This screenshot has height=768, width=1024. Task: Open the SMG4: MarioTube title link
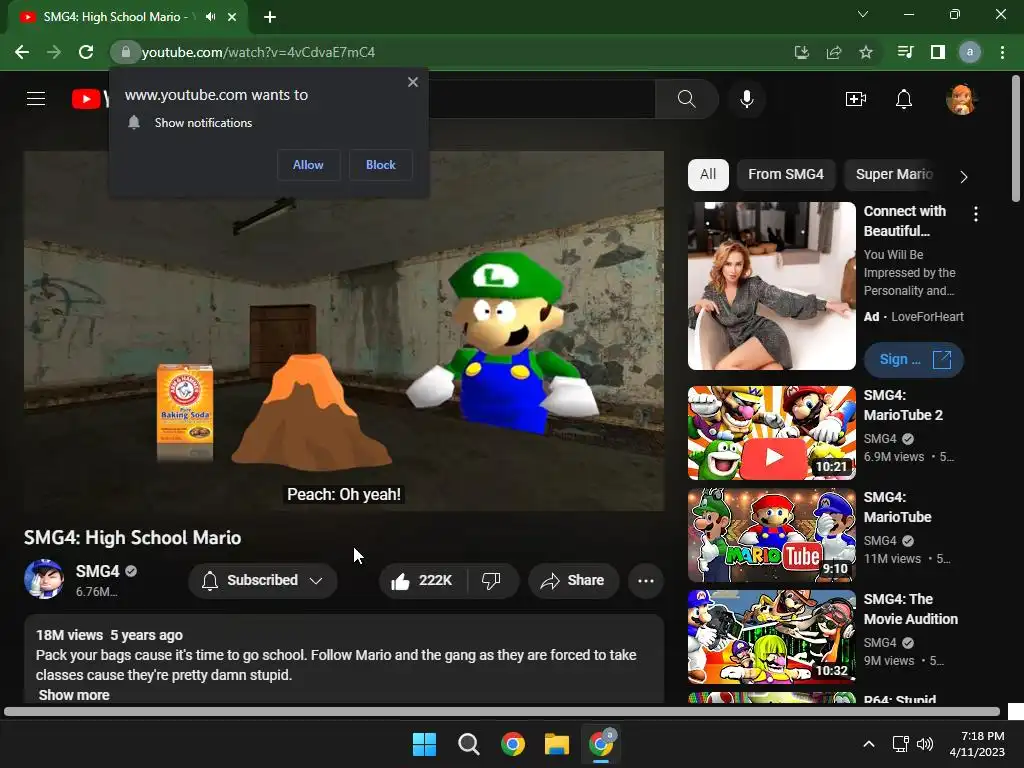pyautogui.click(x=898, y=507)
